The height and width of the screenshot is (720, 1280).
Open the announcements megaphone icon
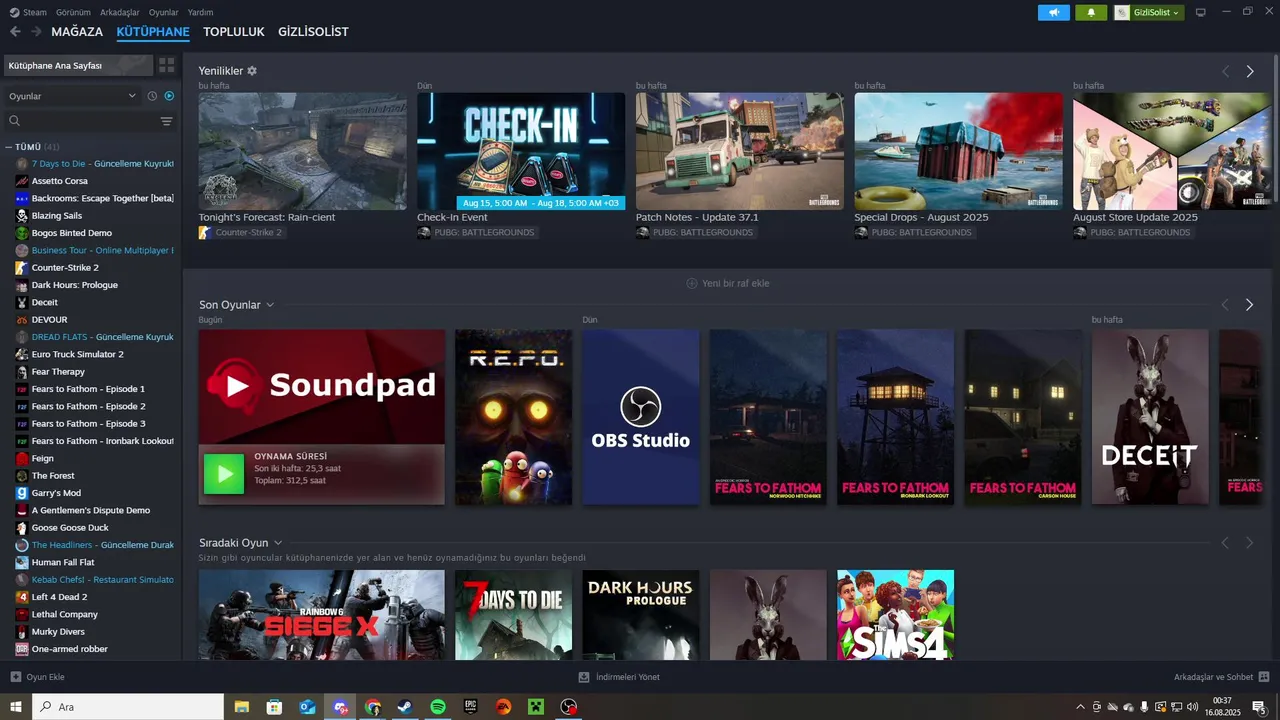1054,12
